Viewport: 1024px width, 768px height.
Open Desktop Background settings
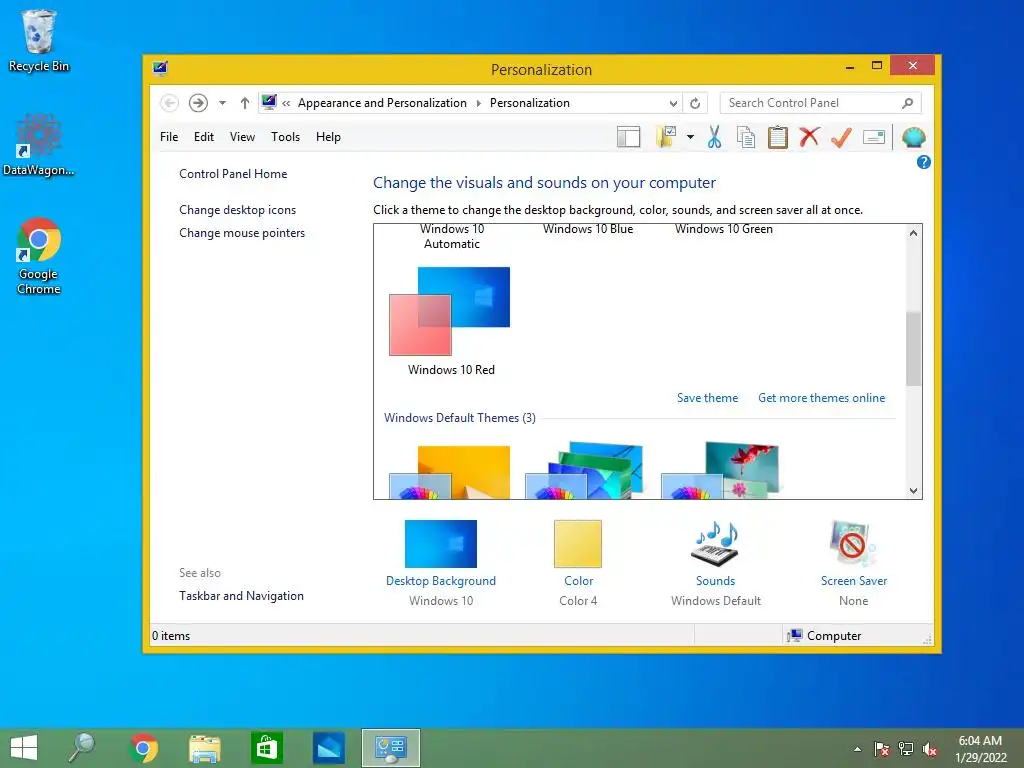(x=441, y=544)
